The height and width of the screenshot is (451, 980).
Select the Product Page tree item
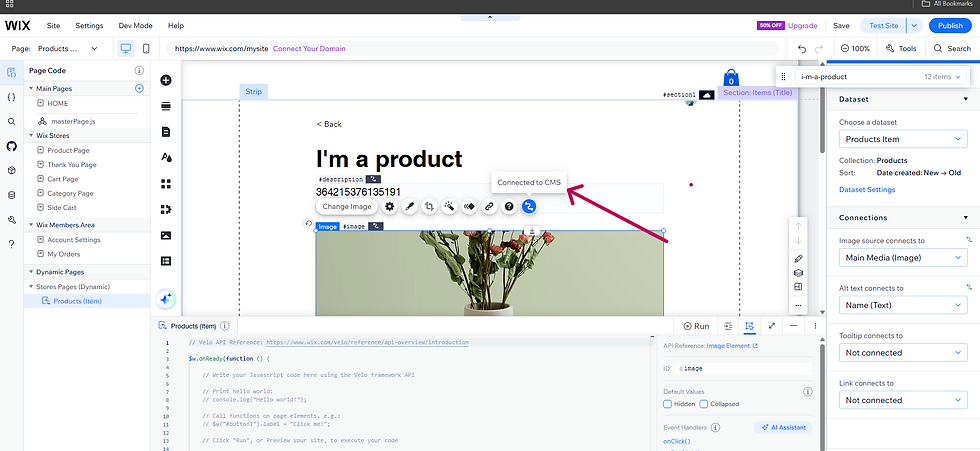[68, 151]
